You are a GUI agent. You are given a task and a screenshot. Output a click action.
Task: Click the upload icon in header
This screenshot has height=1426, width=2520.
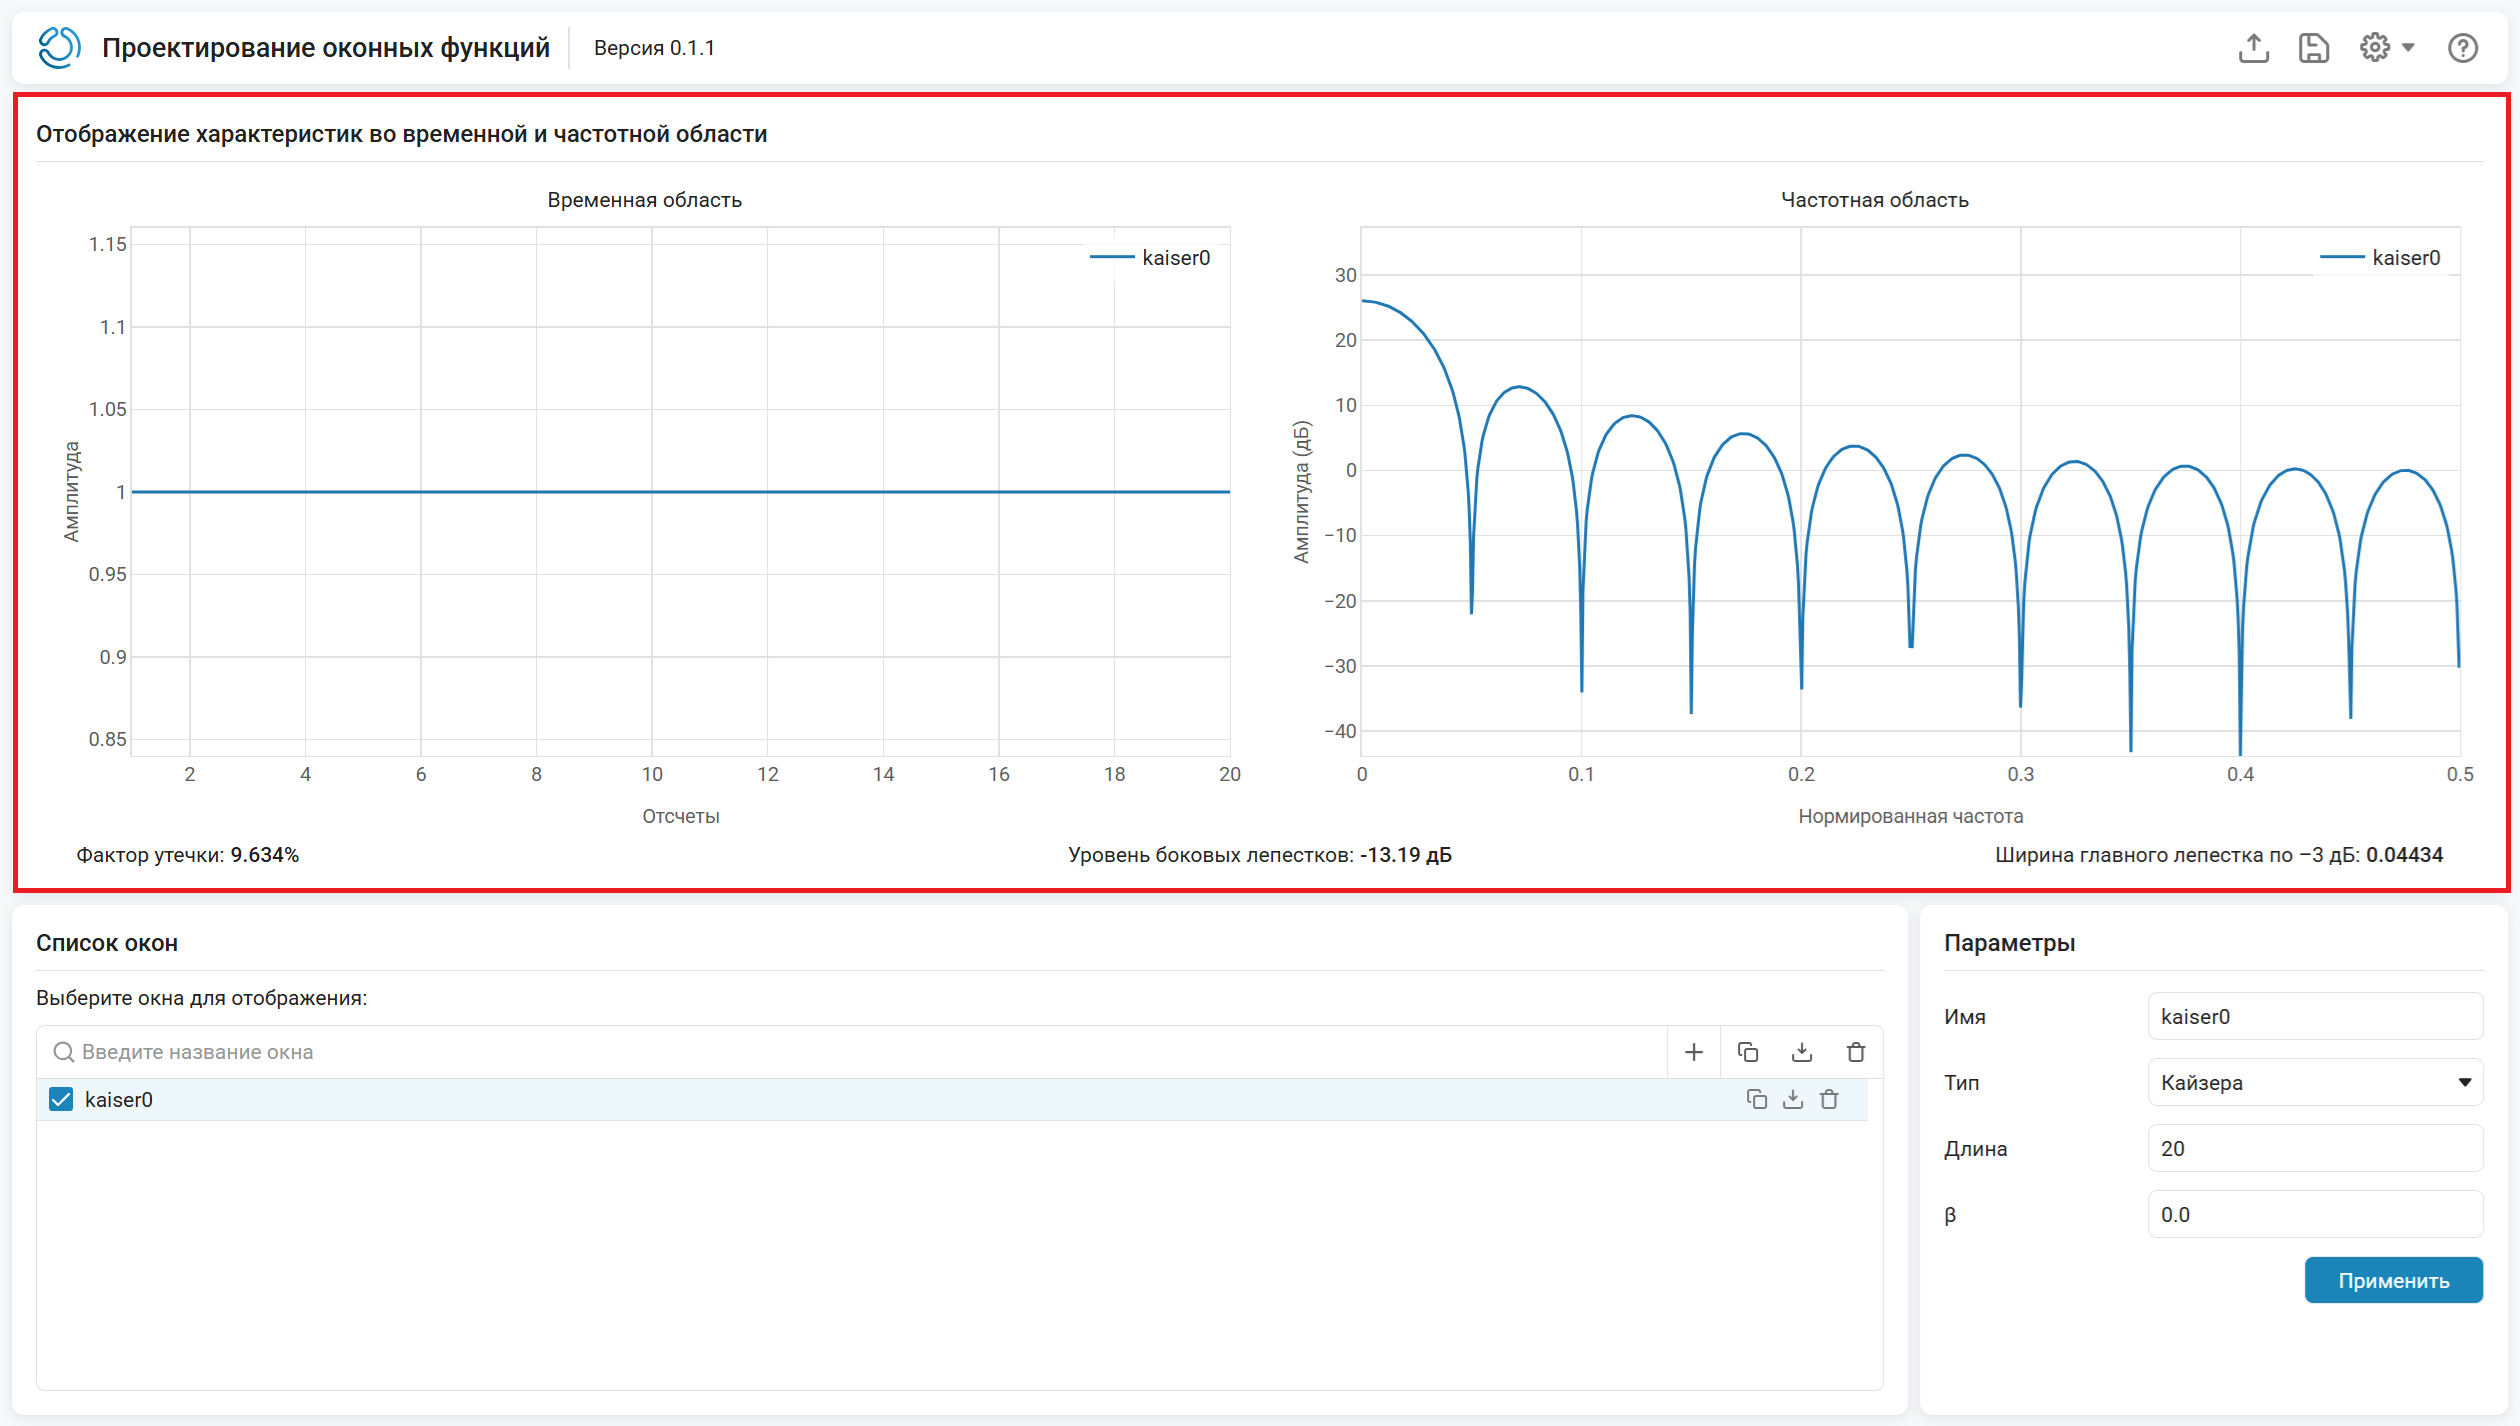2253,48
